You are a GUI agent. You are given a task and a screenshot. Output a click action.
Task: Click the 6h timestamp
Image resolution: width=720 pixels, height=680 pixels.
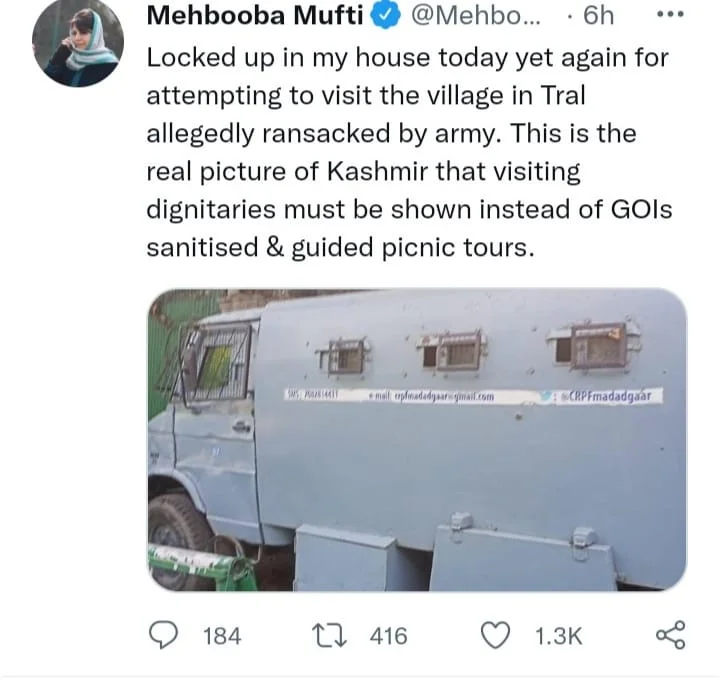(x=598, y=17)
